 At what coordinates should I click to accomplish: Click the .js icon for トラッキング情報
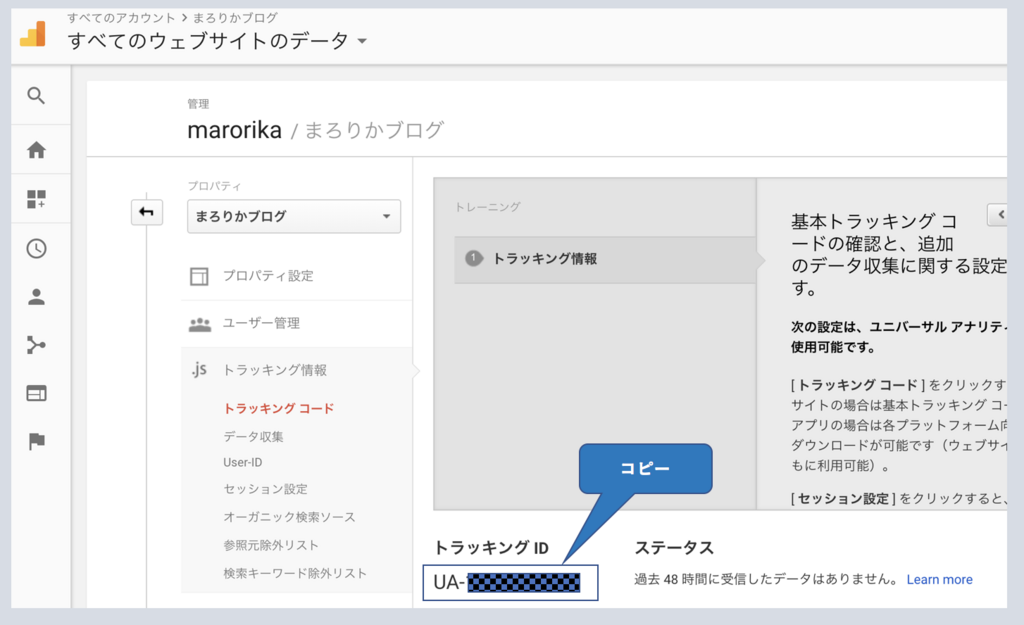199,370
